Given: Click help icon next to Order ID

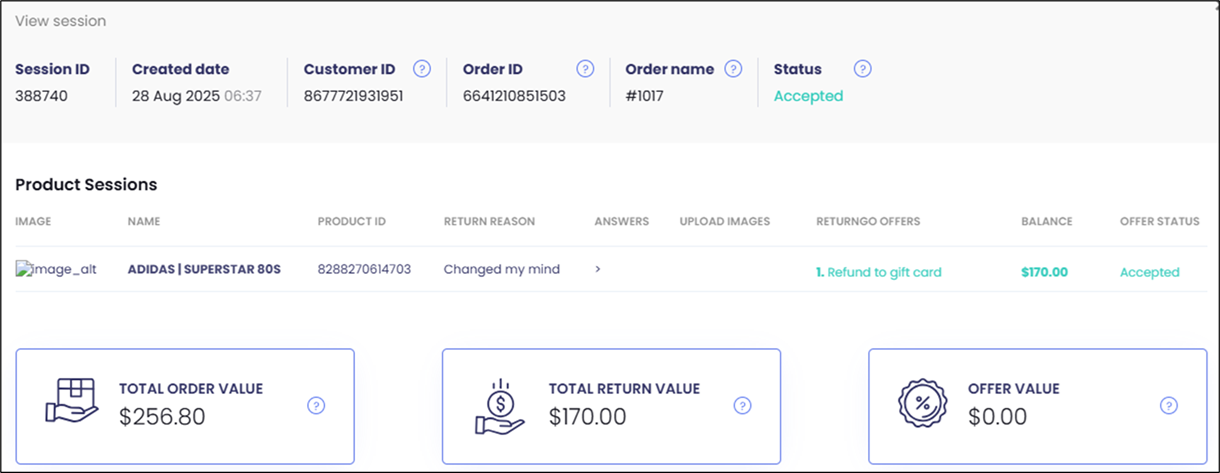Looking at the screenshot, I should pos(586,69).
